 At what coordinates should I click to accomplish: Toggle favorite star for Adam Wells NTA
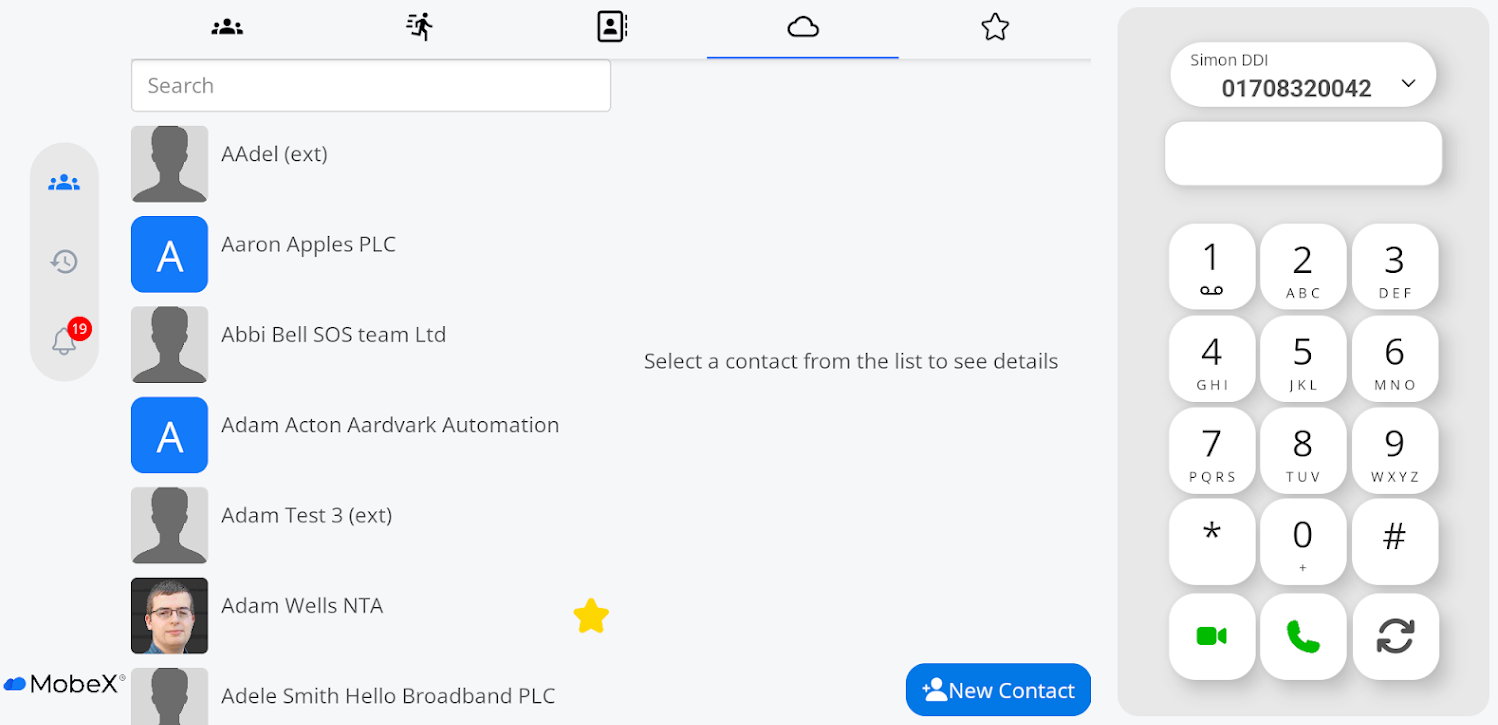(x=591, y=616)
